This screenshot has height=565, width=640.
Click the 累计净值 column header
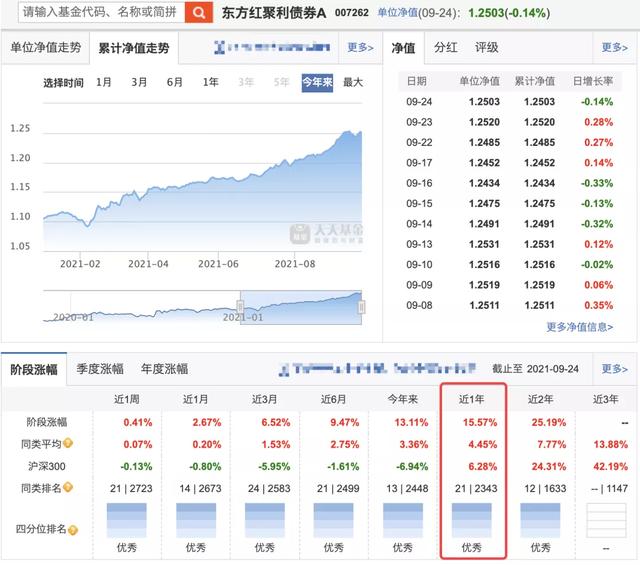tap(535, 81)
